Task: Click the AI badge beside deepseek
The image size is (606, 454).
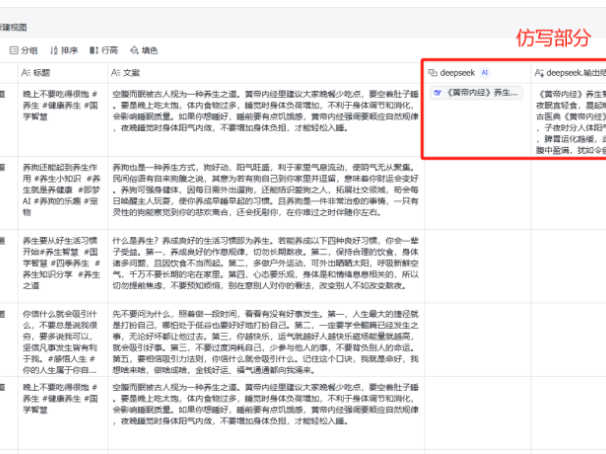Action: coord(485,72)
